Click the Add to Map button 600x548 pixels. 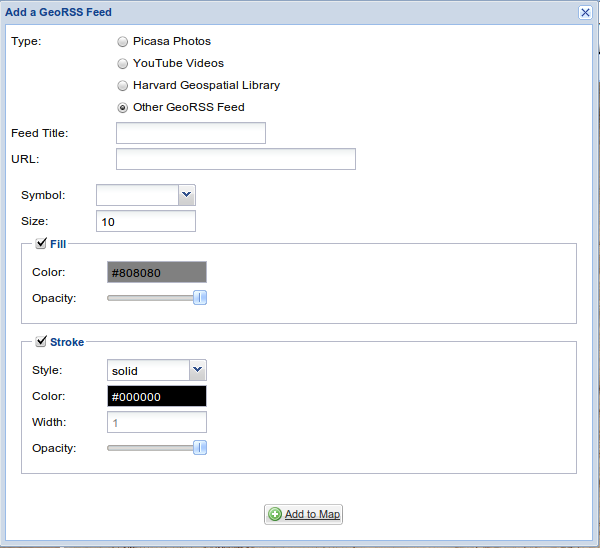pyautogui.click(x=303, y=514)
